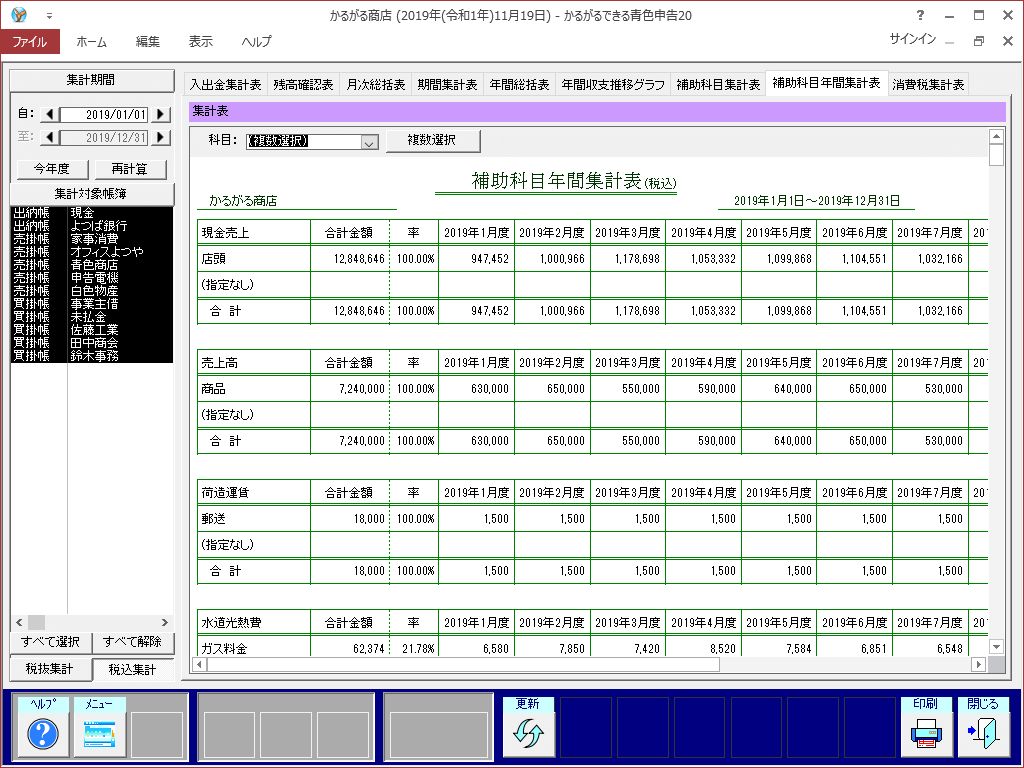Click the report horizontal scrollbar thumb

pyautogui.click(x=463, y=665)
